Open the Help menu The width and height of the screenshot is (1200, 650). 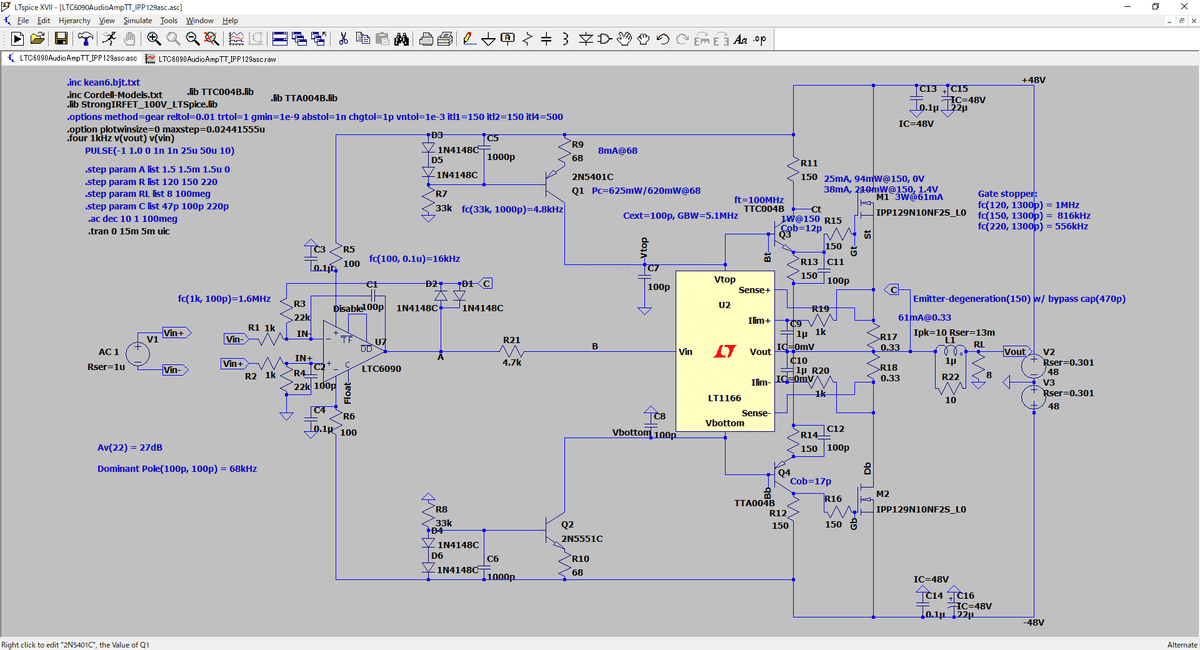coord(230,20)
